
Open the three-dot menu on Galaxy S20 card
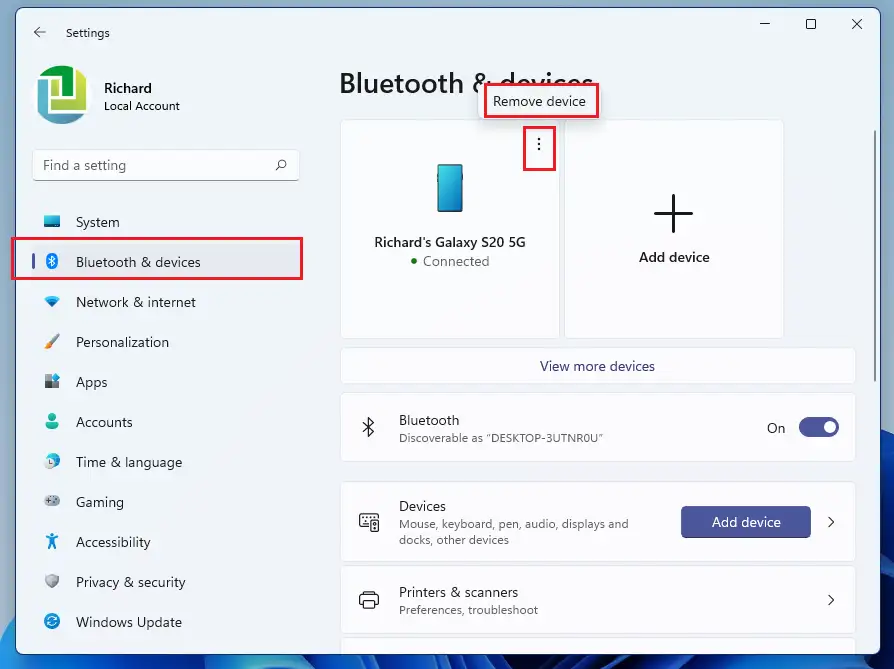coord(539,145)
